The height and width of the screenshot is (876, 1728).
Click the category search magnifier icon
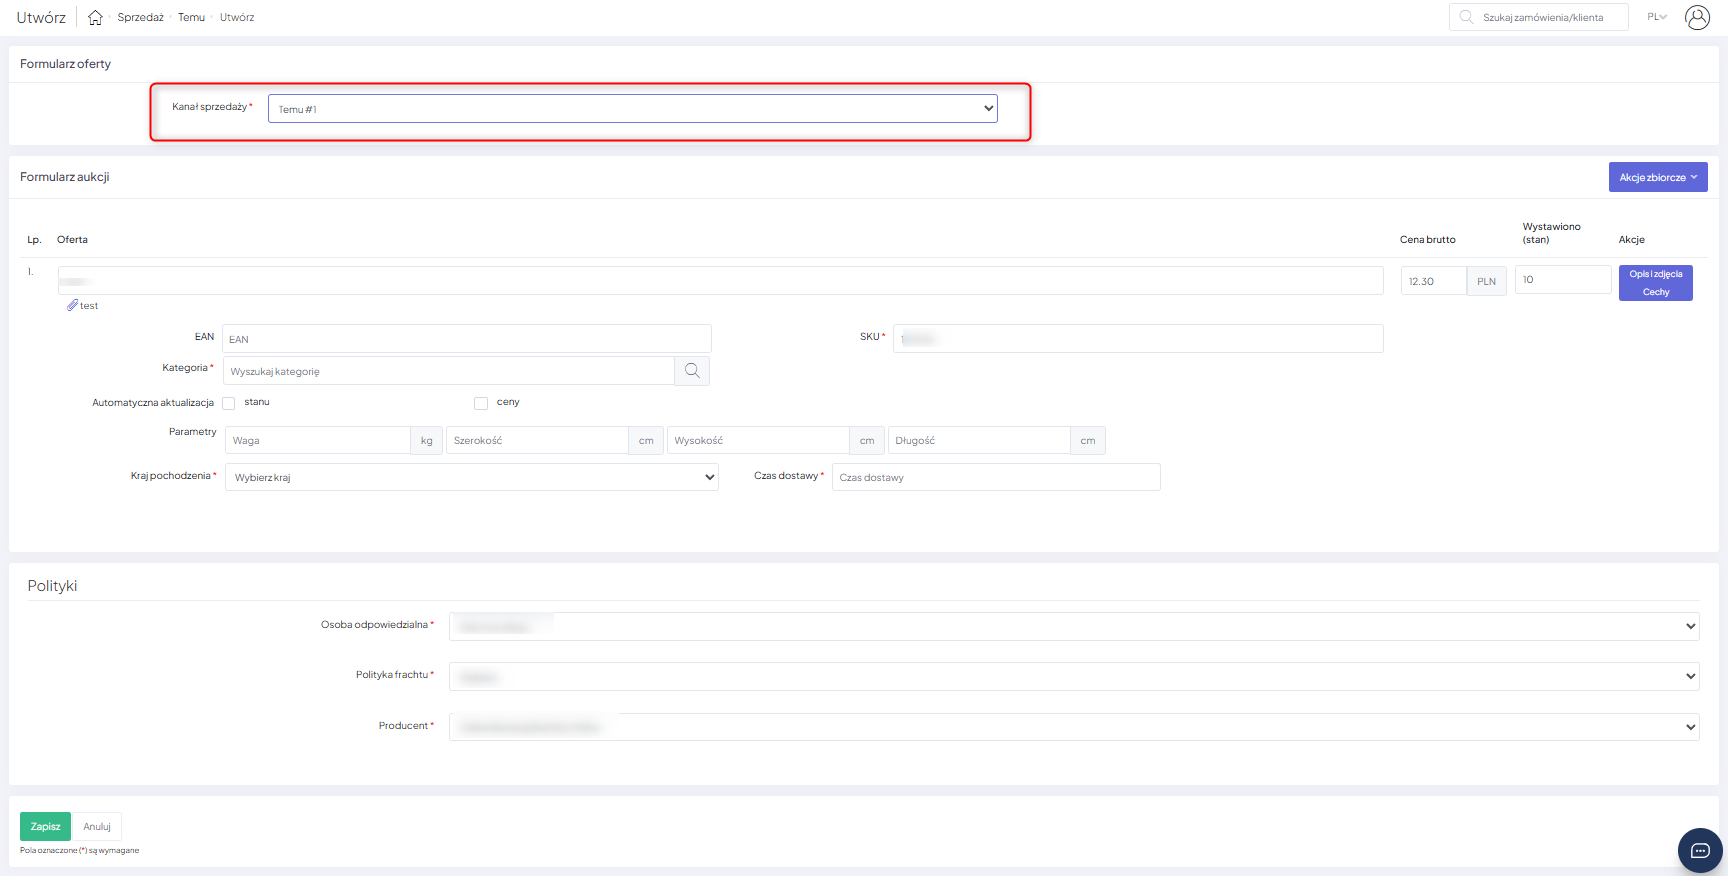(x=692, y=371)
